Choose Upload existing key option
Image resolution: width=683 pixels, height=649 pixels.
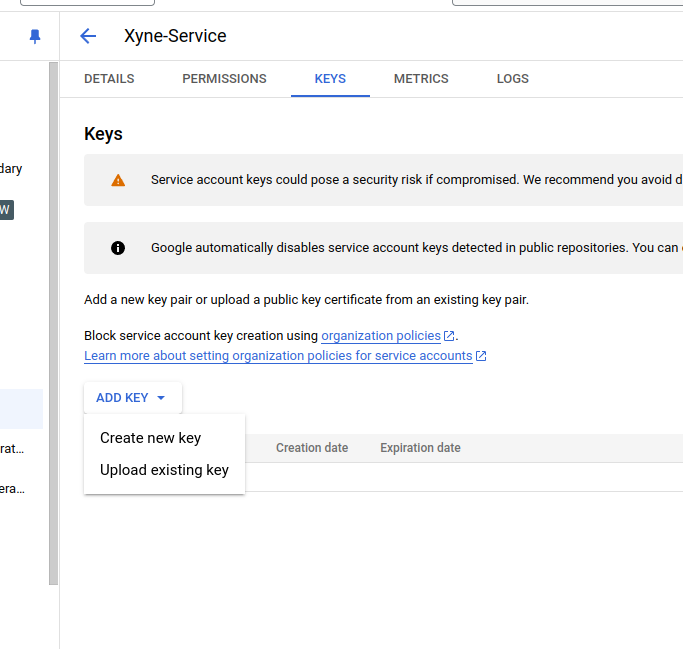(x=164, y=470)
